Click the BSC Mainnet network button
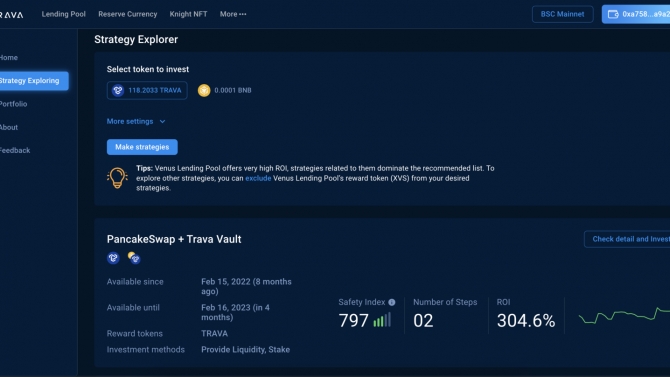This screenshot has height=377, width=670. click(562, 14)
